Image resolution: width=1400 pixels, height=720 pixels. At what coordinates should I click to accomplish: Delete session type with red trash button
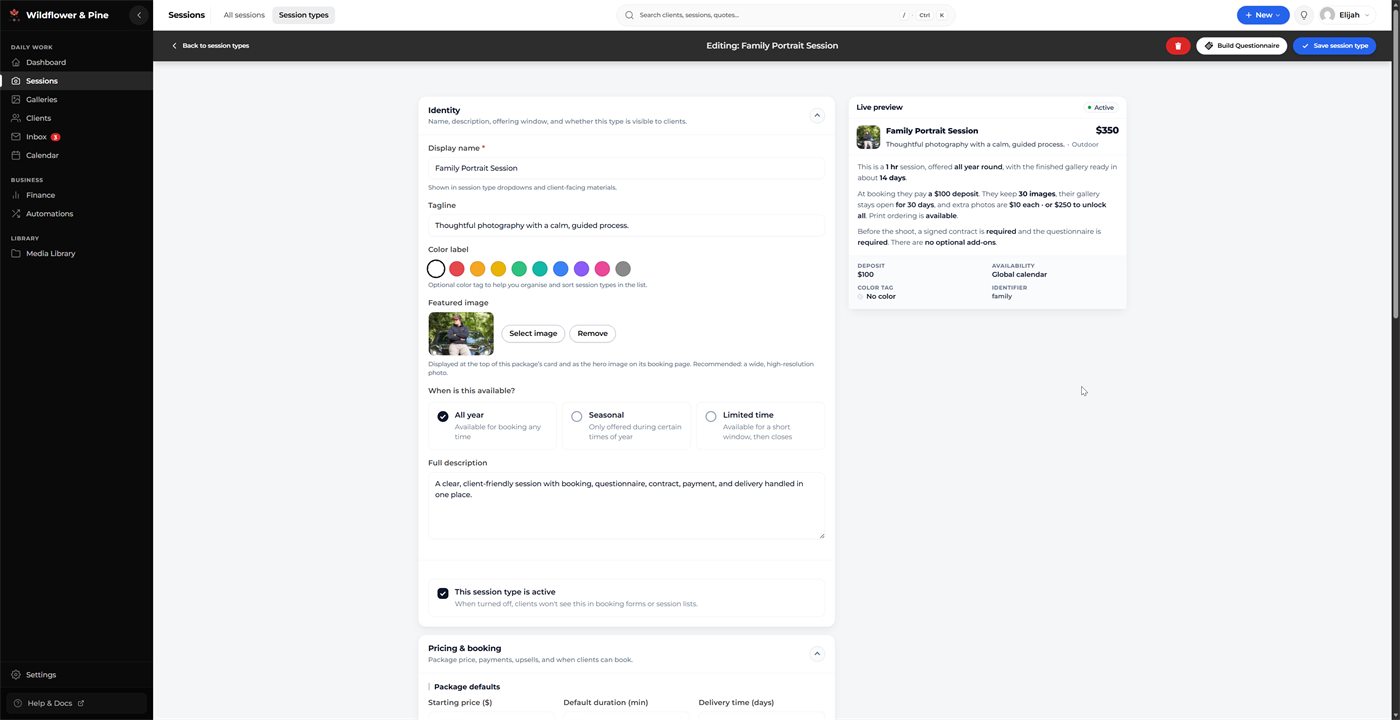point(1178,46)
